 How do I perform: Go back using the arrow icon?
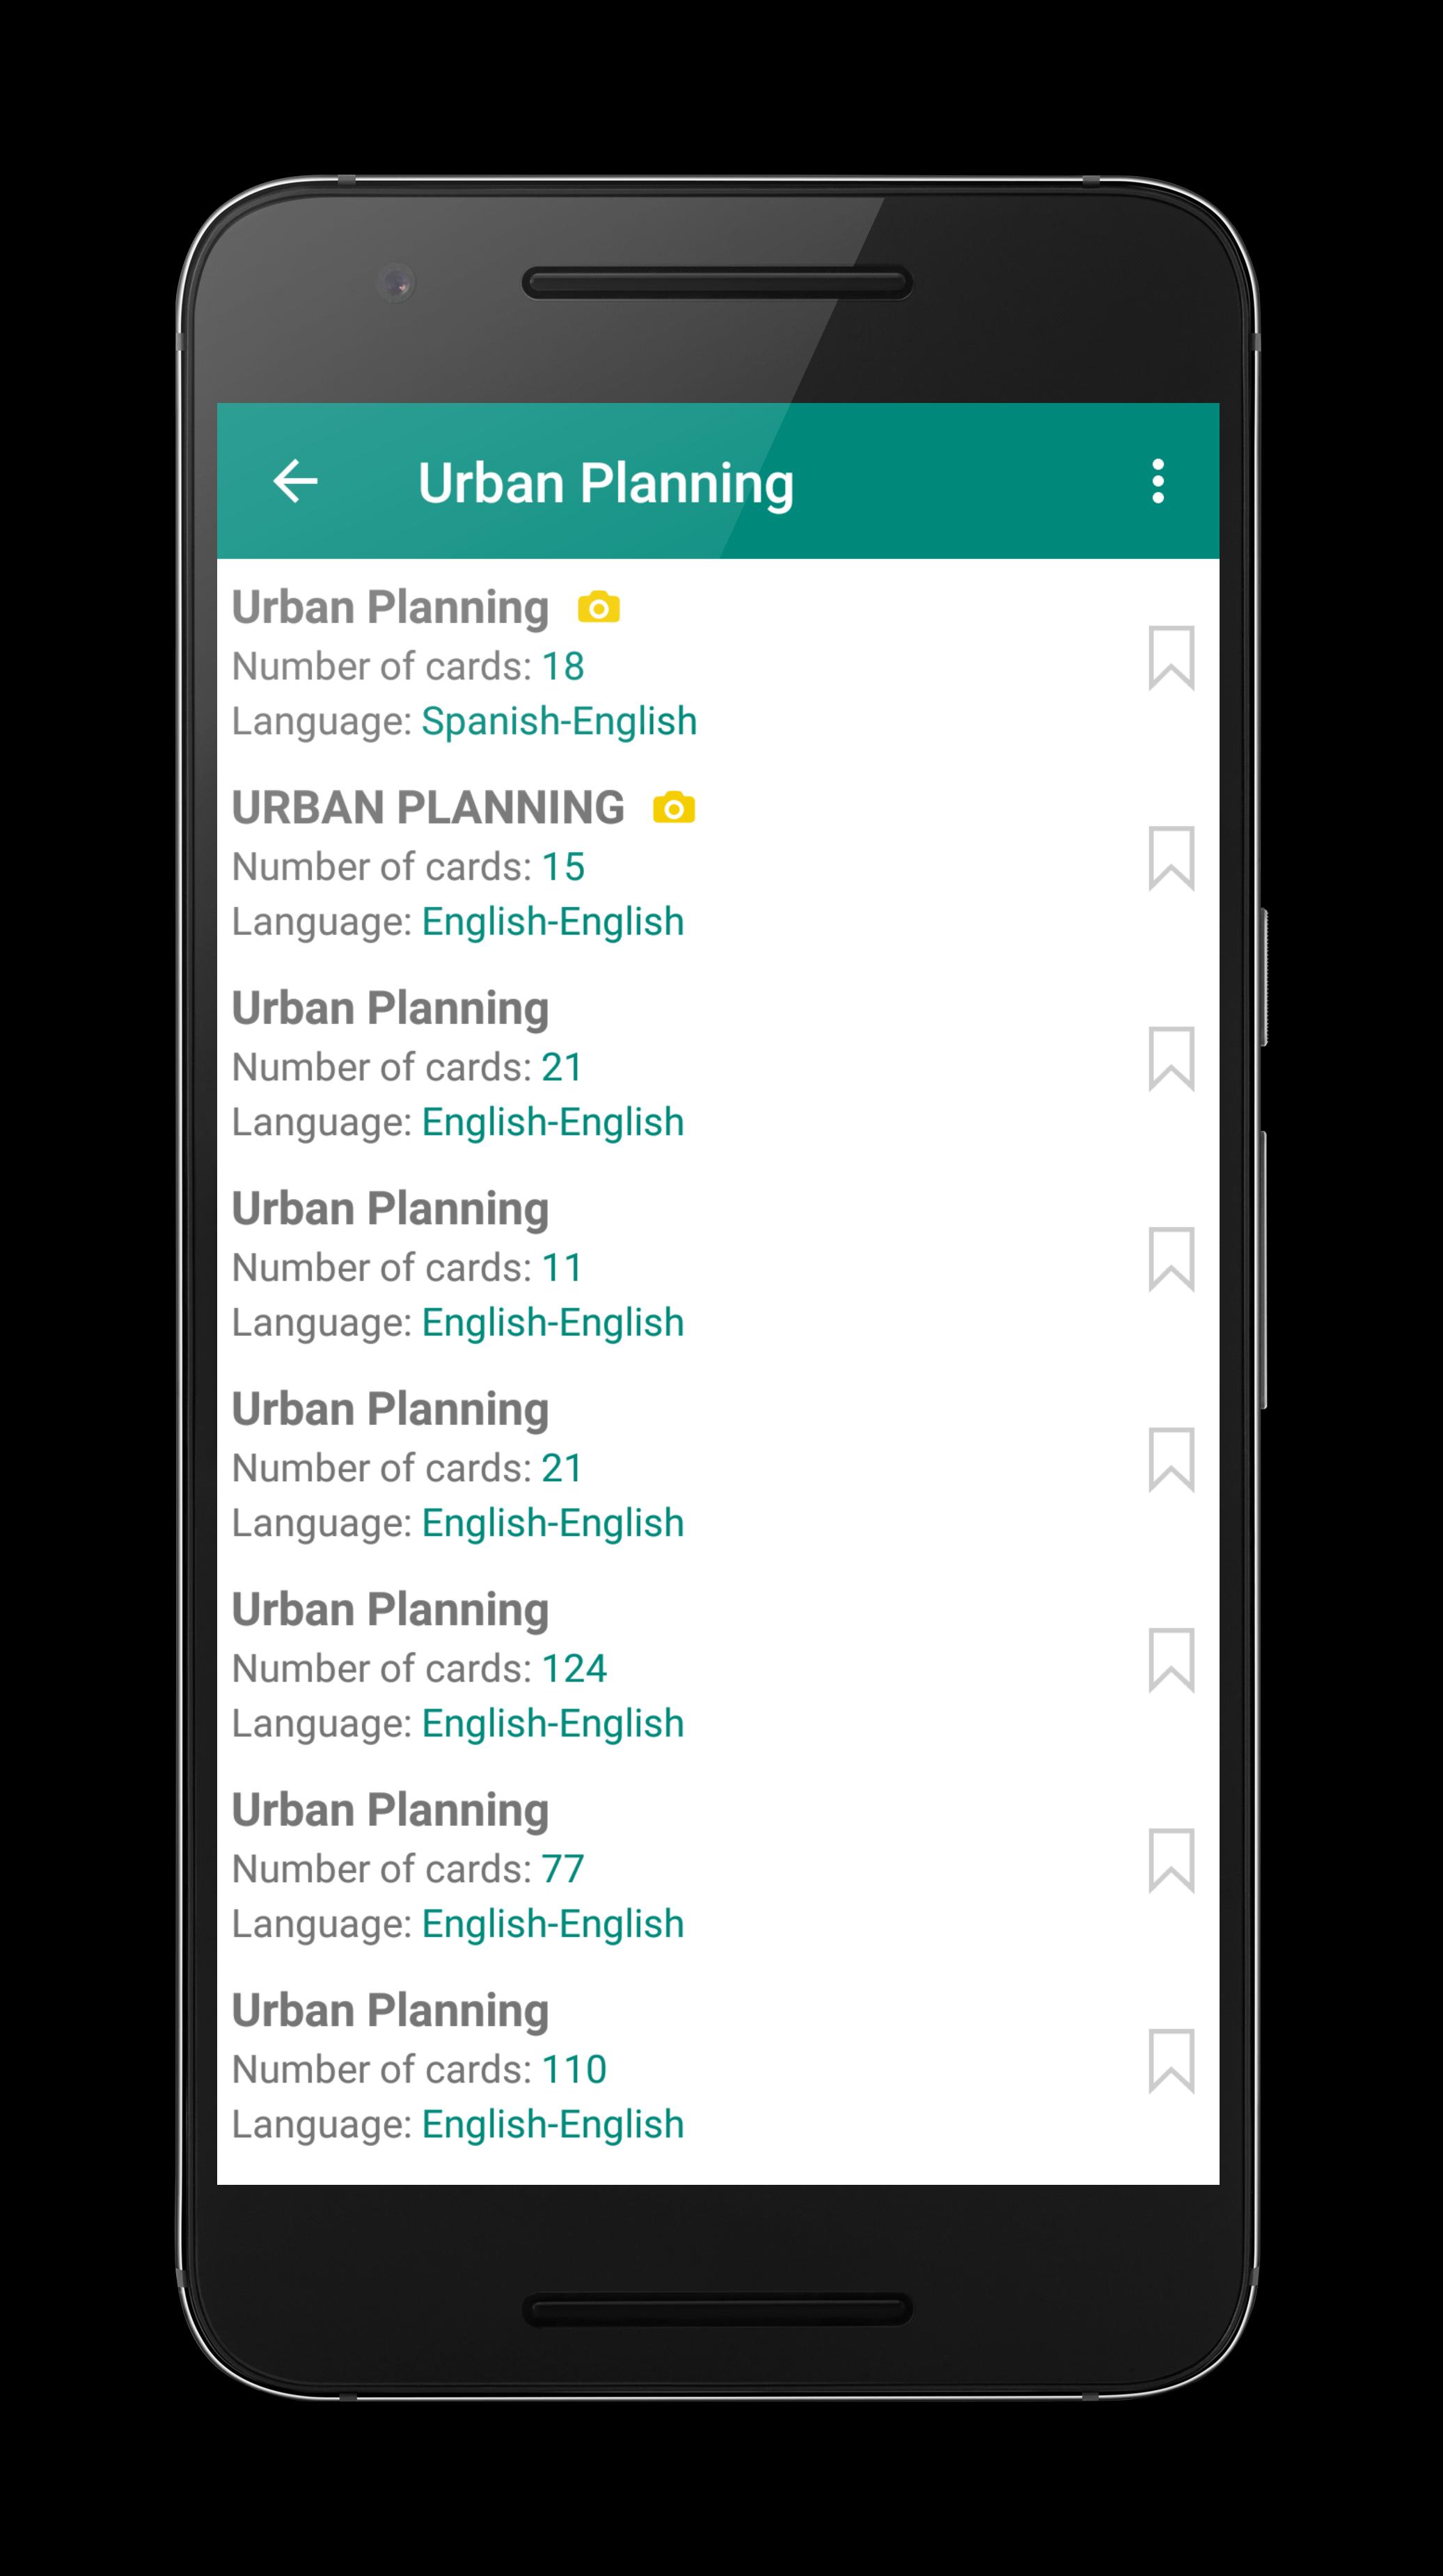(295, 481)
